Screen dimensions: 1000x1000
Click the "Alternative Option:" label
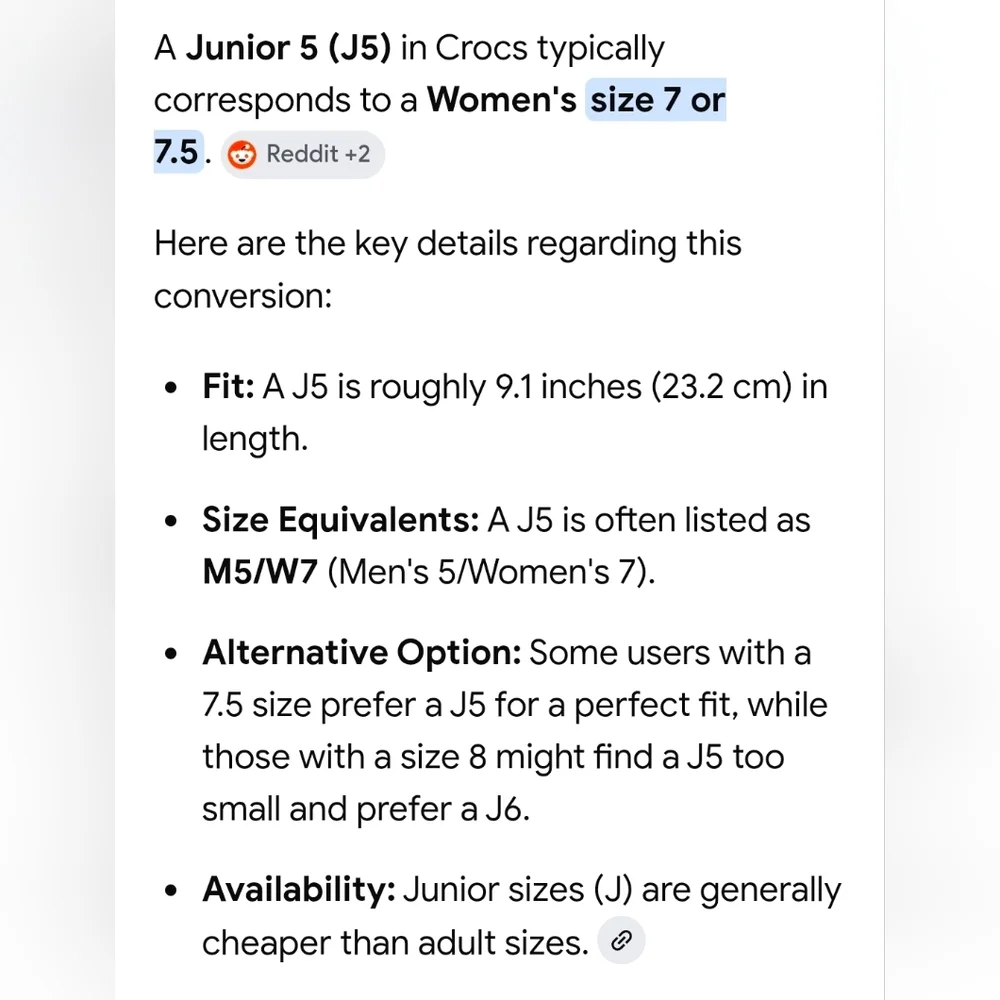[x=362, y=652]
